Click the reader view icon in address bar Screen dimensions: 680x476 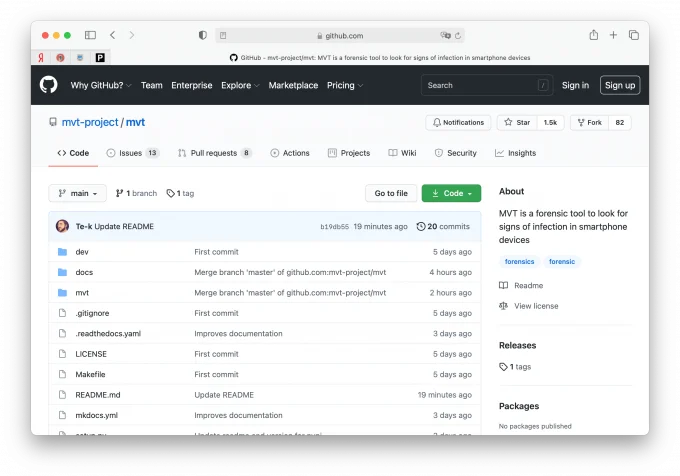223,36
